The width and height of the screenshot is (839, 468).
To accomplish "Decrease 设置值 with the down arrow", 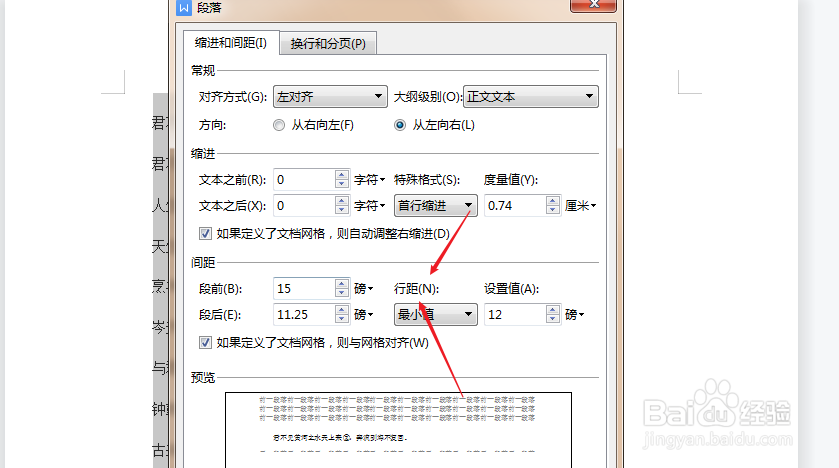I will tap(553, 319).
